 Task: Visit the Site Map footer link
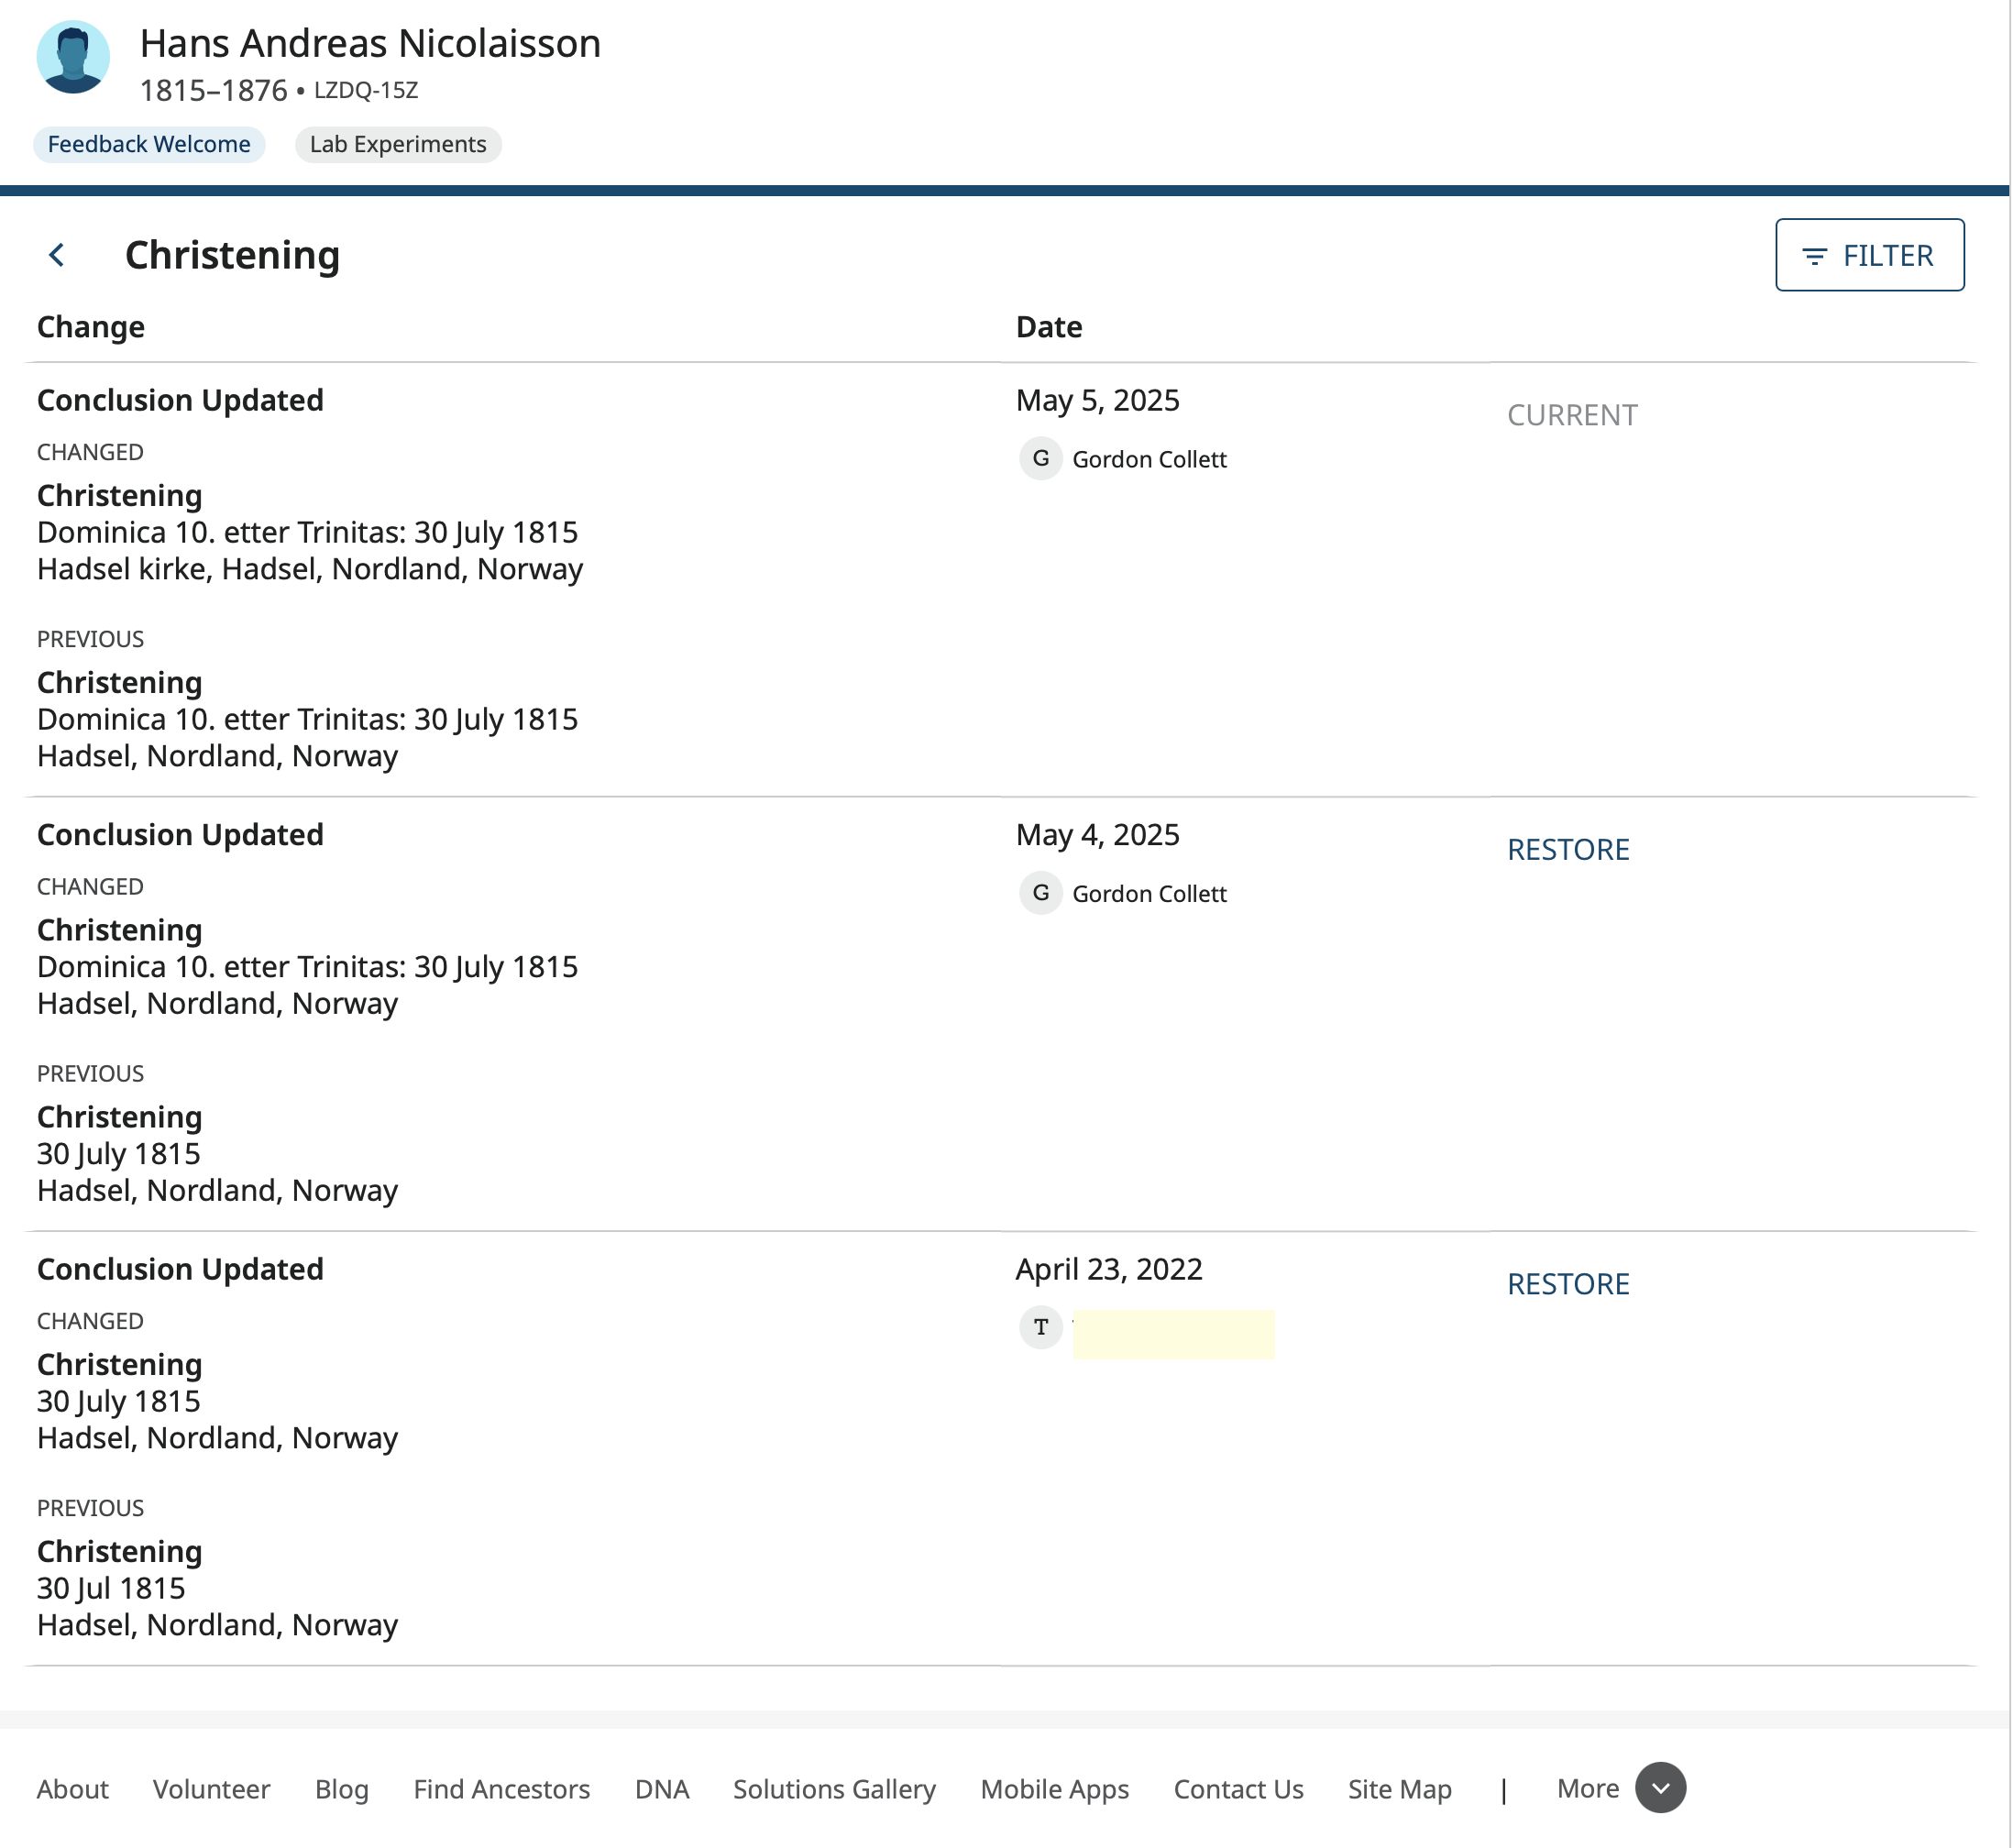(x=1399, y=1789)
